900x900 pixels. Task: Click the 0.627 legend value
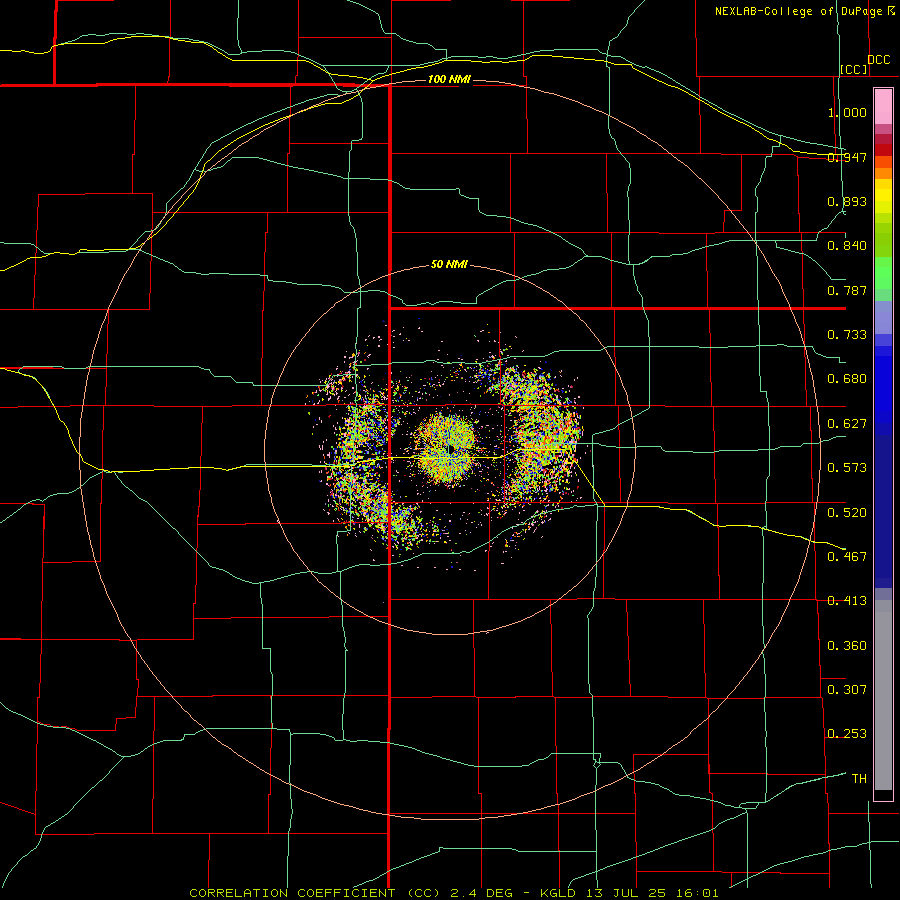pos(847,424)
